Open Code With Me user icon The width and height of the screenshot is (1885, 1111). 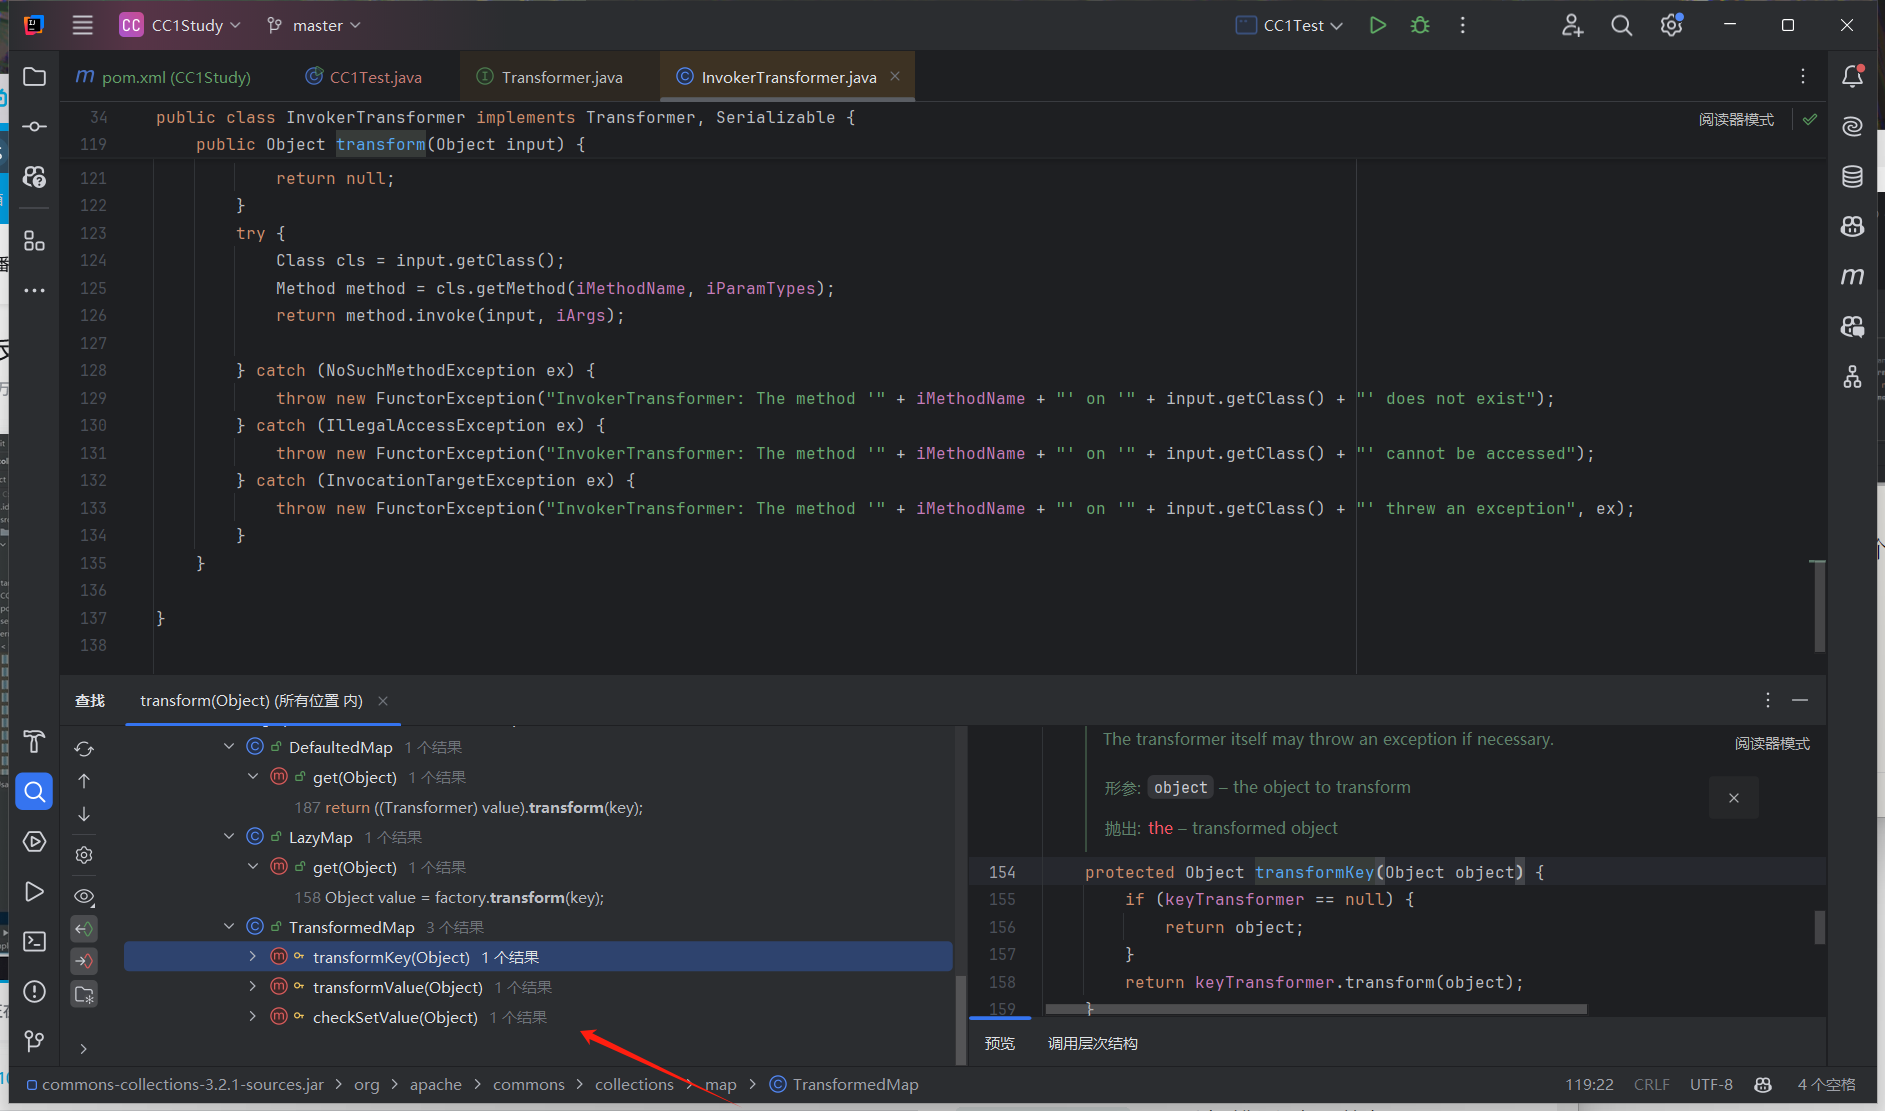(1572, 25)
